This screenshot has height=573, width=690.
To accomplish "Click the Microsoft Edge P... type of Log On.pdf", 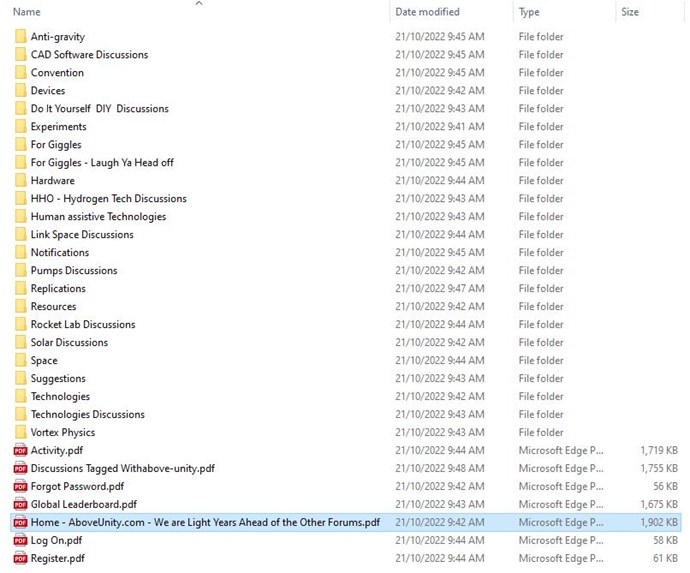I will 561,540.
